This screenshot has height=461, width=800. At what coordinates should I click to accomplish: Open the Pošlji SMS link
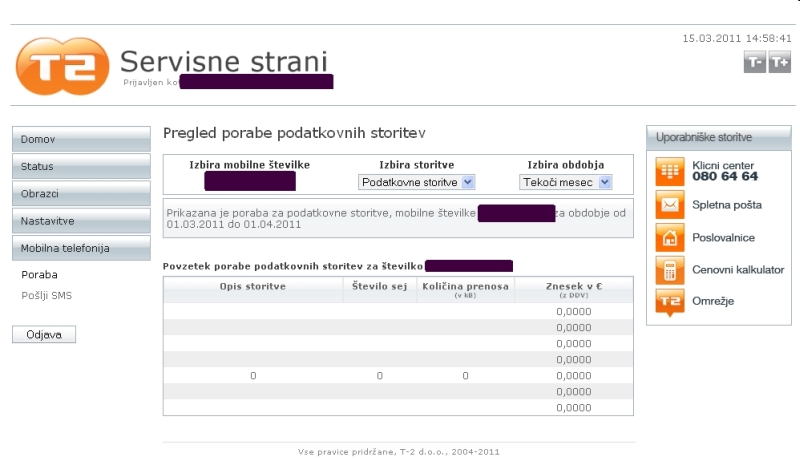tap(46, 295)
